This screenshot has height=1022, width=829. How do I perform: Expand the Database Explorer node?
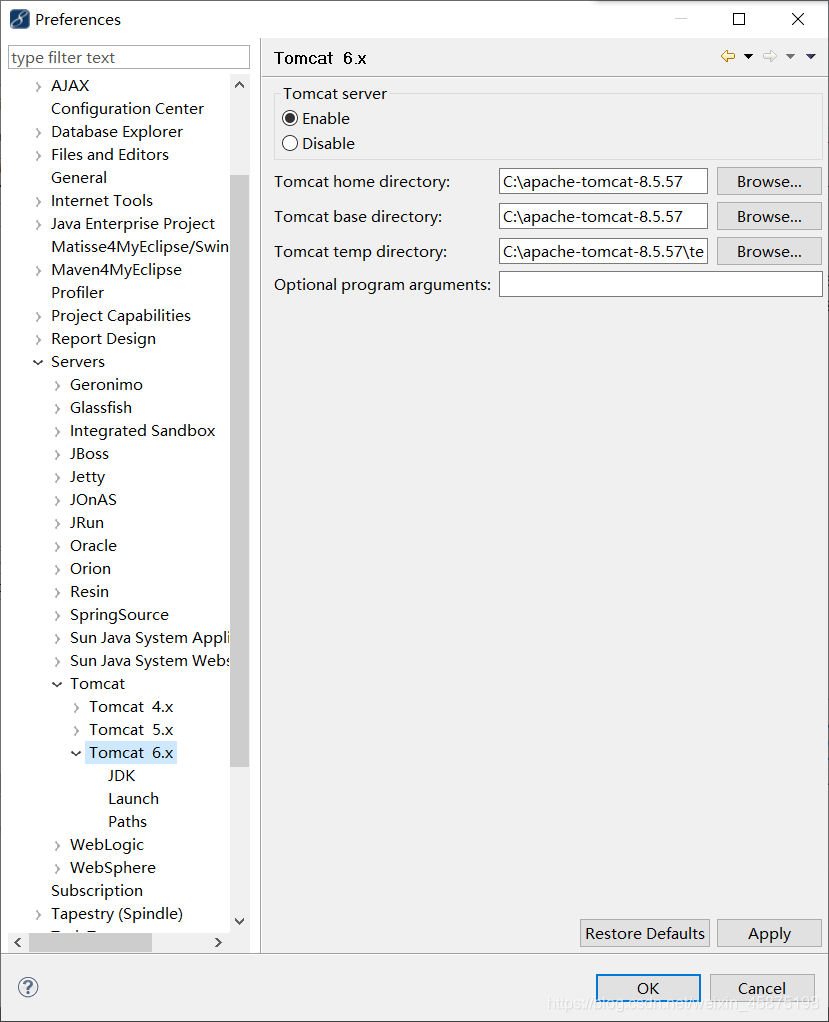[x=38, y=132]
